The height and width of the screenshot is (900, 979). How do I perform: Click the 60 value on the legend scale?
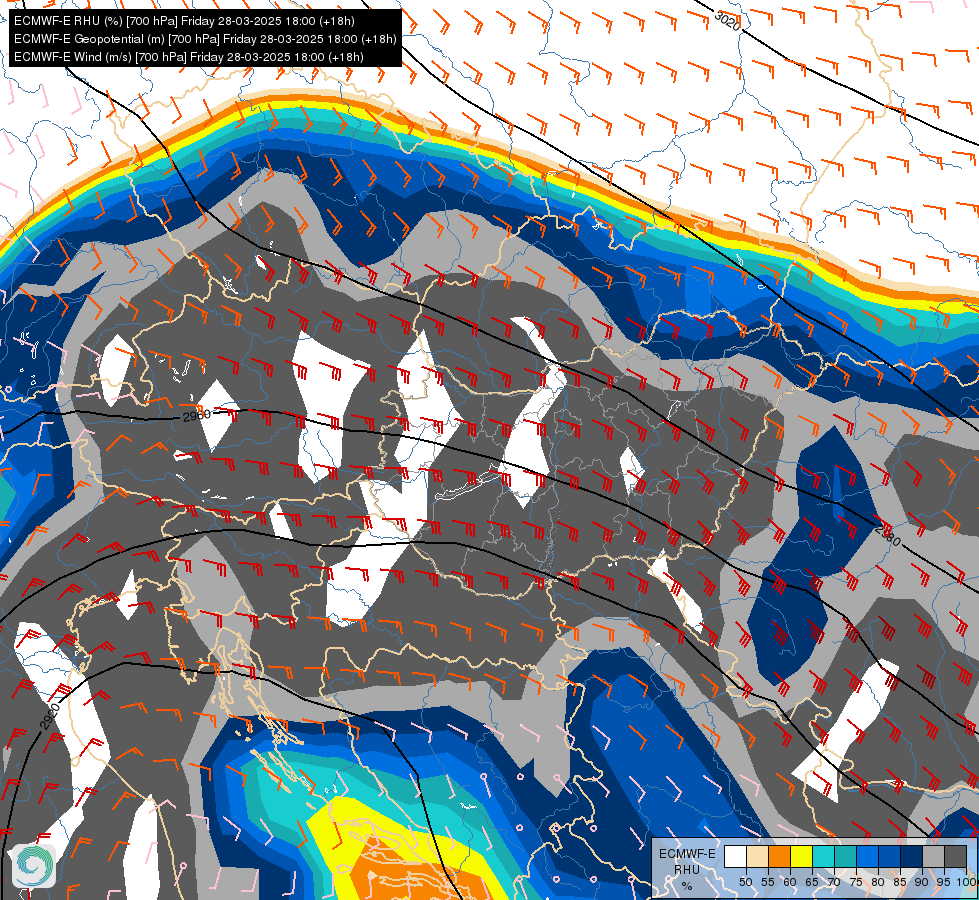790,882
